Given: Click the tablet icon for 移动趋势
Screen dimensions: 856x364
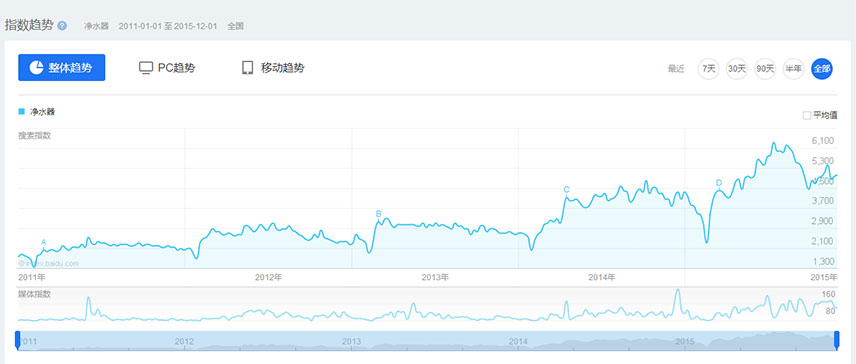Looking at the screenshot, I should click(248, 68).
